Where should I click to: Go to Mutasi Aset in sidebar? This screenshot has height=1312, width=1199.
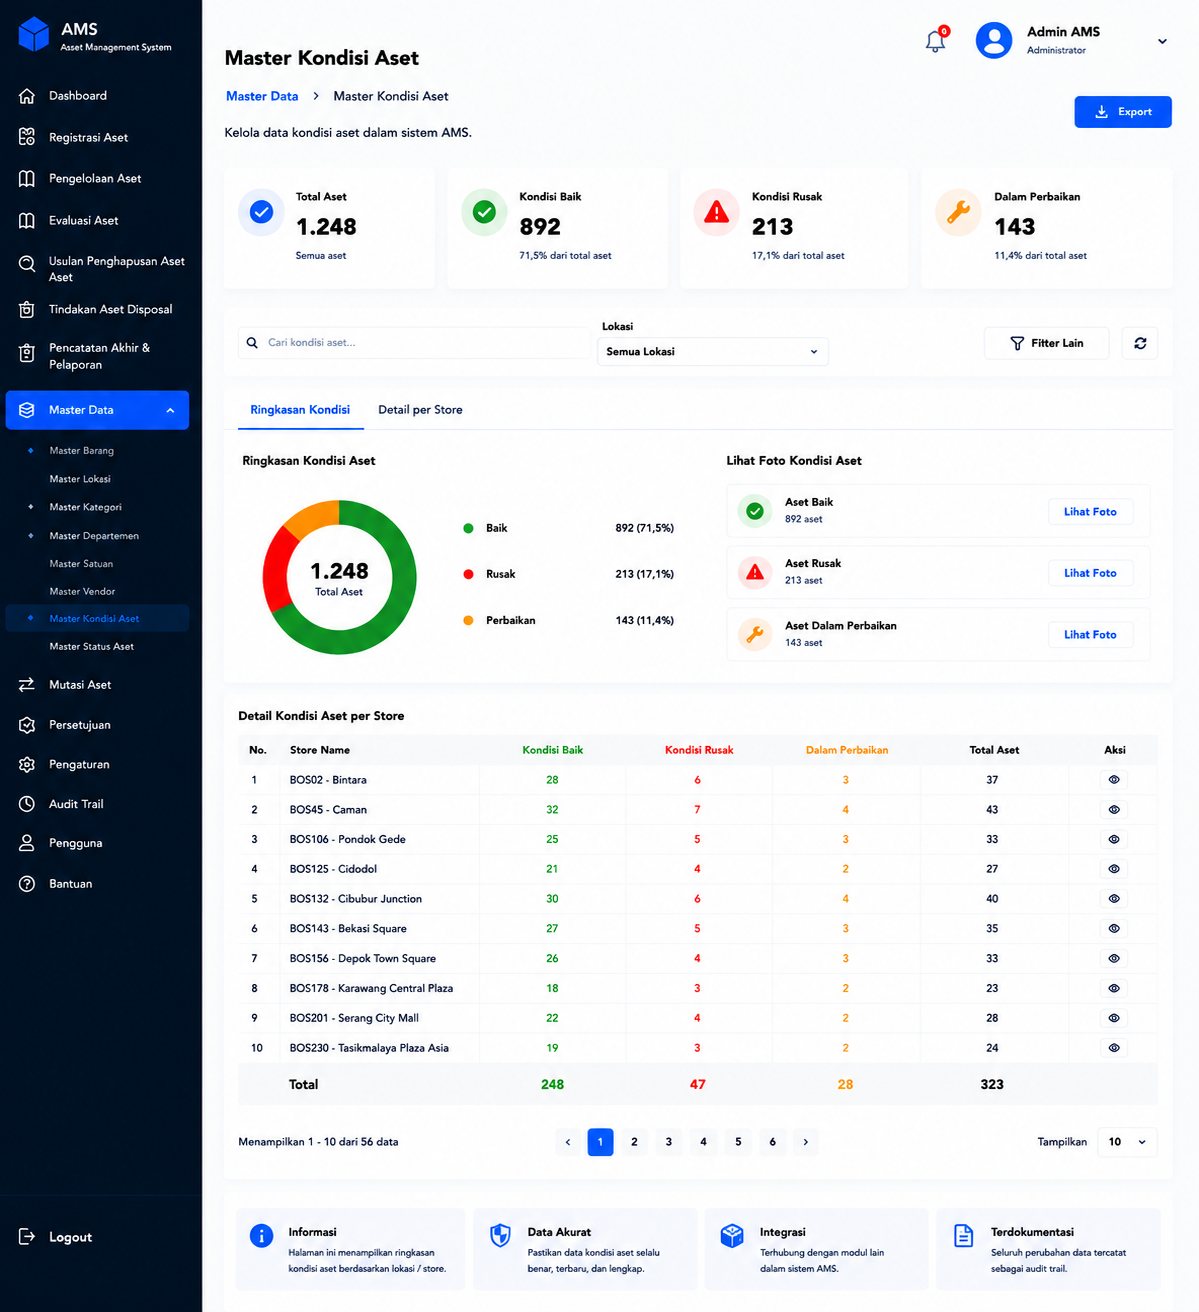click(80, 685)
